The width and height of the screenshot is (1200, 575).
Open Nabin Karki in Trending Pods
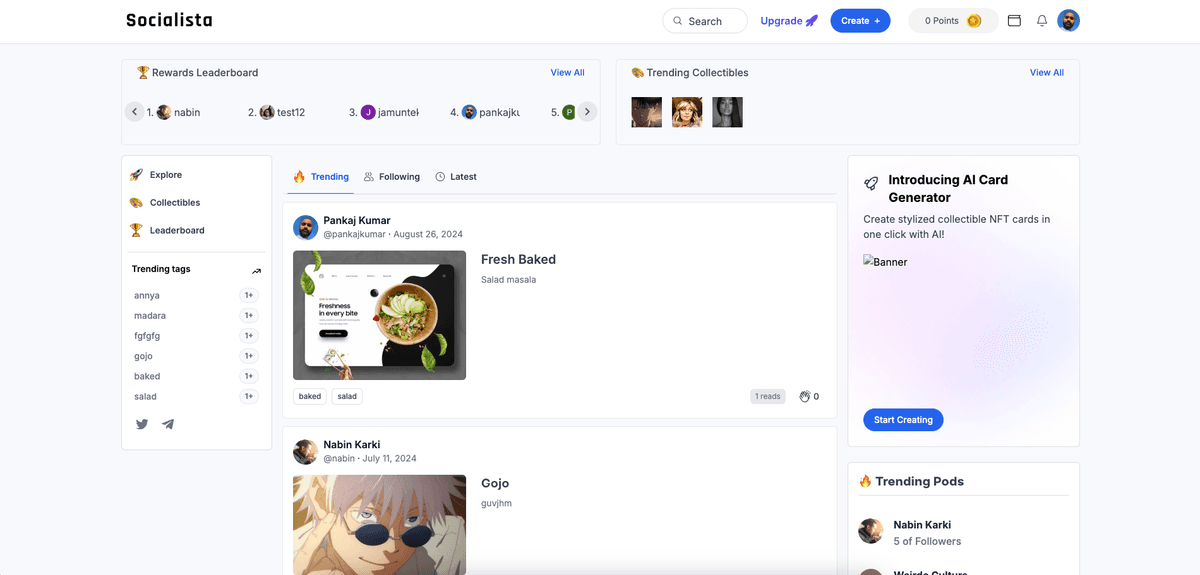pyautogui.click(x=922, y=525)
